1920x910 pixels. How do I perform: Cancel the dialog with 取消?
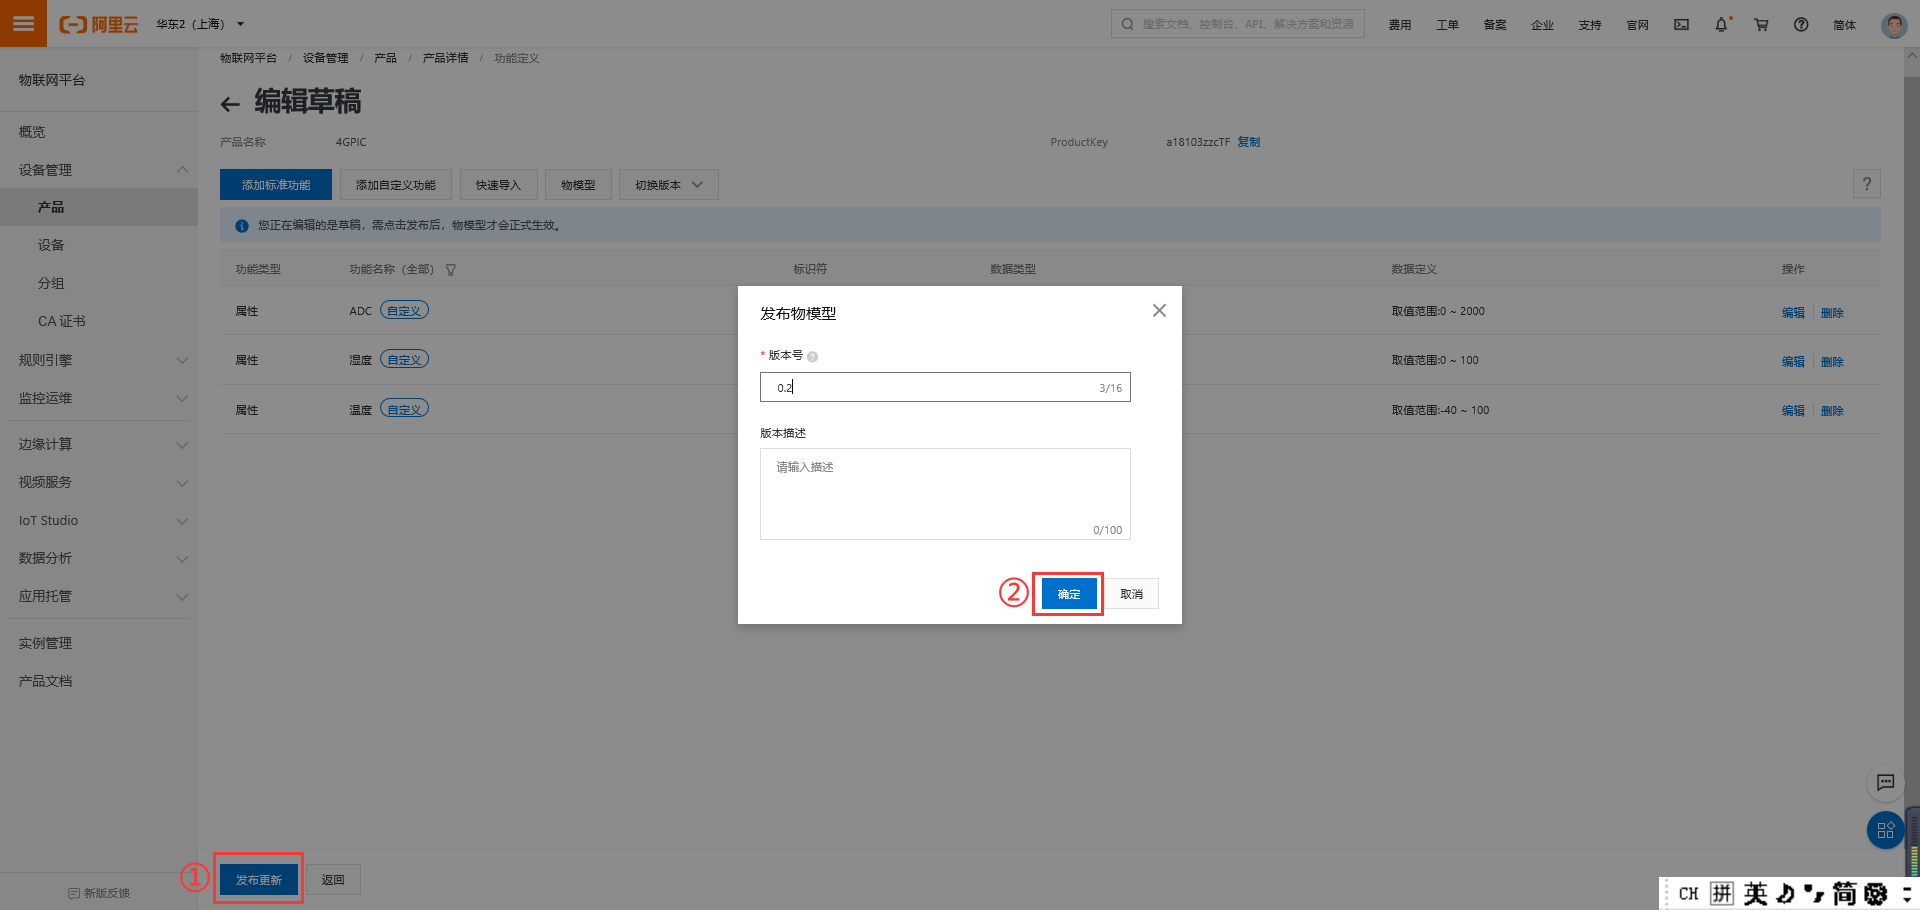coord(1131,594)
